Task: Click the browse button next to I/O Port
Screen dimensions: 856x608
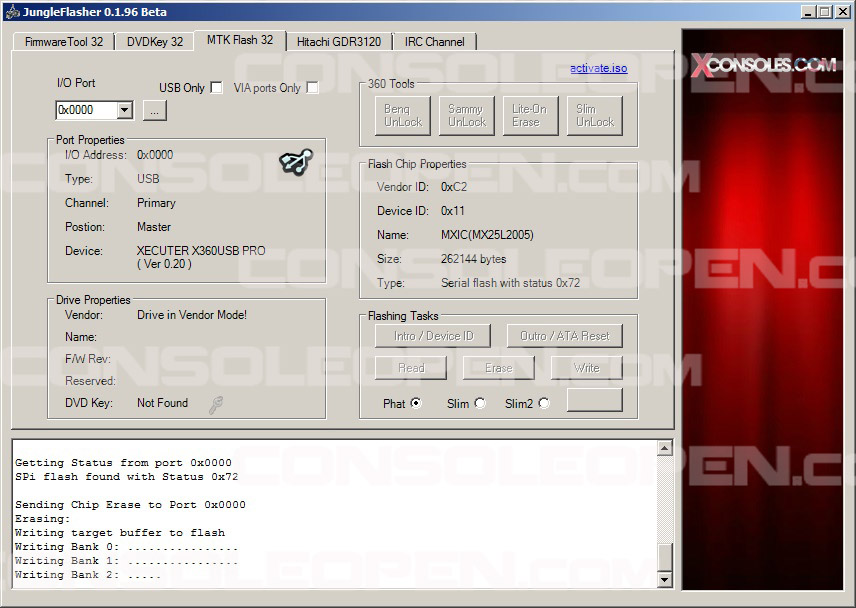Action: tap(154, 110)
